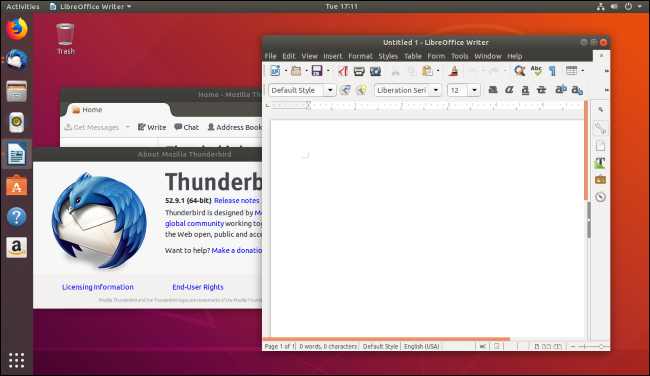Toggle Bold formatting in Writer

tap(493, 90)
